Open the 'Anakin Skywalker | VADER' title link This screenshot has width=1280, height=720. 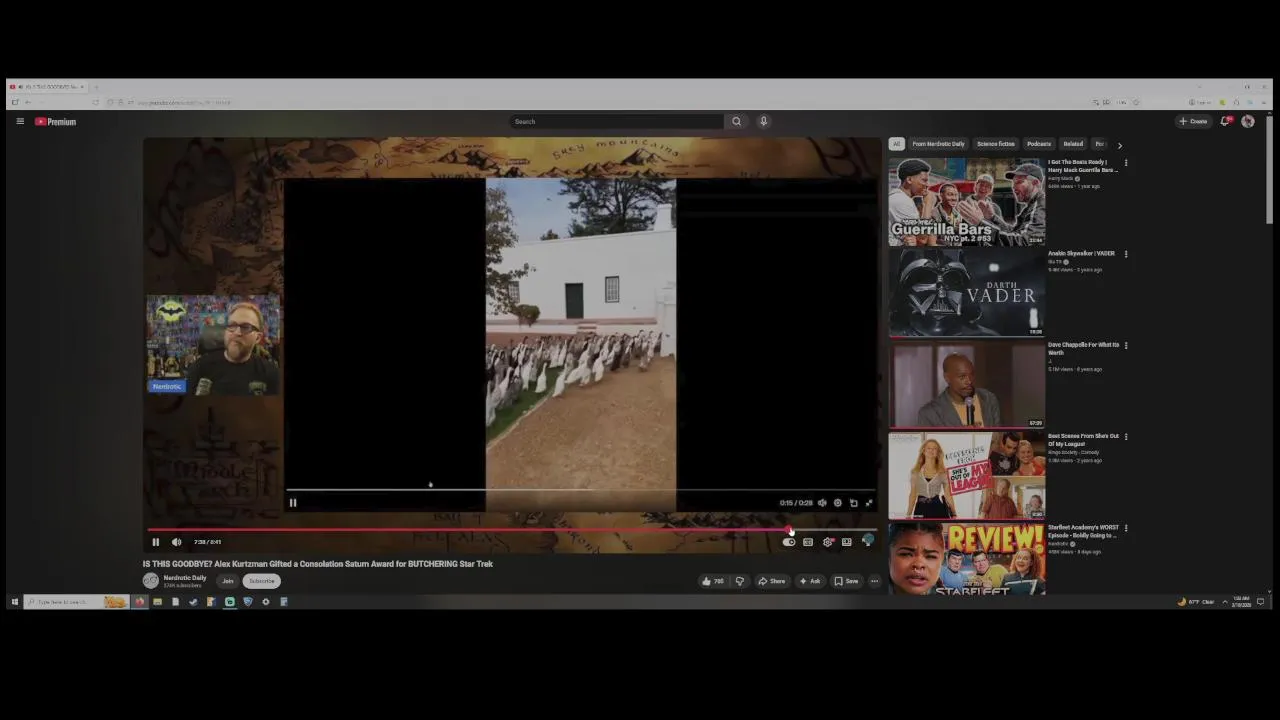pyautogui.click(x=1081, y=254)
